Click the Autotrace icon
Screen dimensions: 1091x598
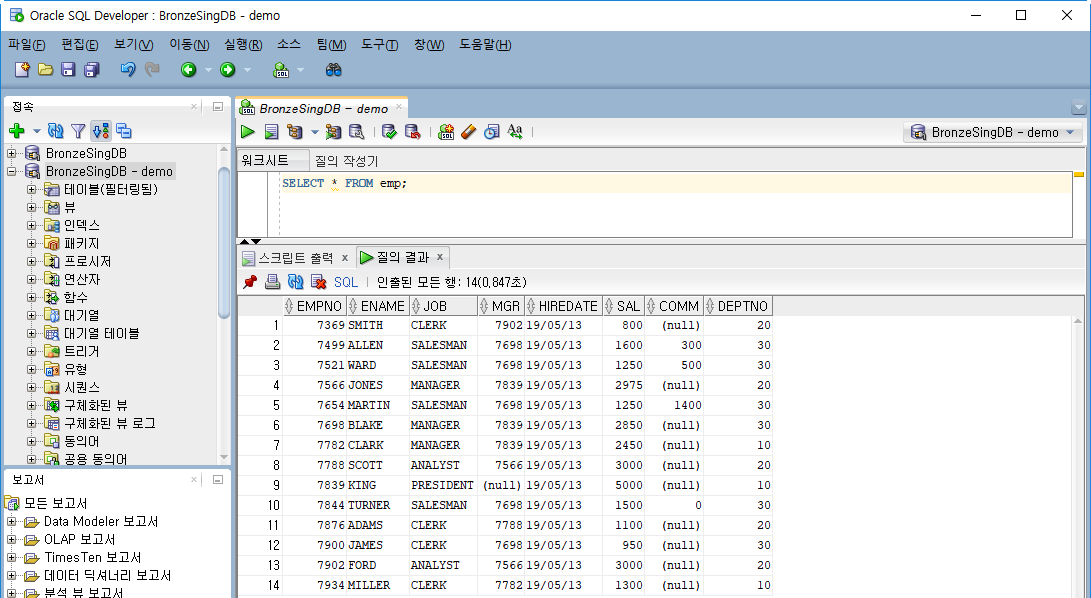(334, 132)
